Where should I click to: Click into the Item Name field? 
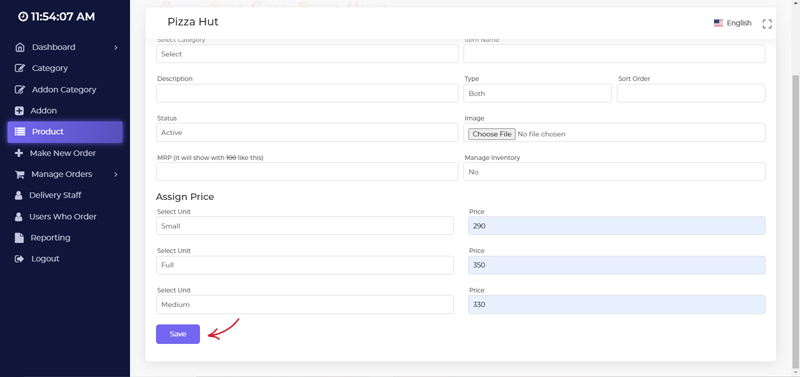coord(614,54)
